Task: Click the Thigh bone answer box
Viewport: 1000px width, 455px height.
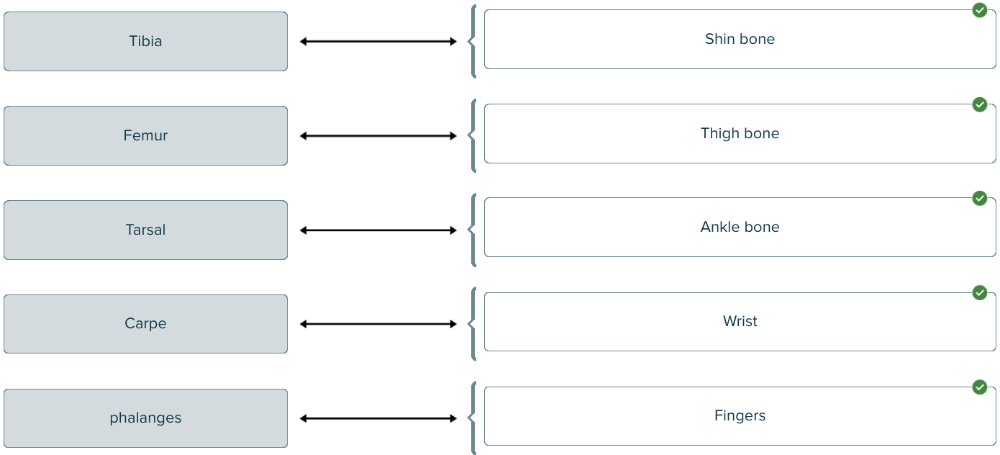Action: click(739, 134)
